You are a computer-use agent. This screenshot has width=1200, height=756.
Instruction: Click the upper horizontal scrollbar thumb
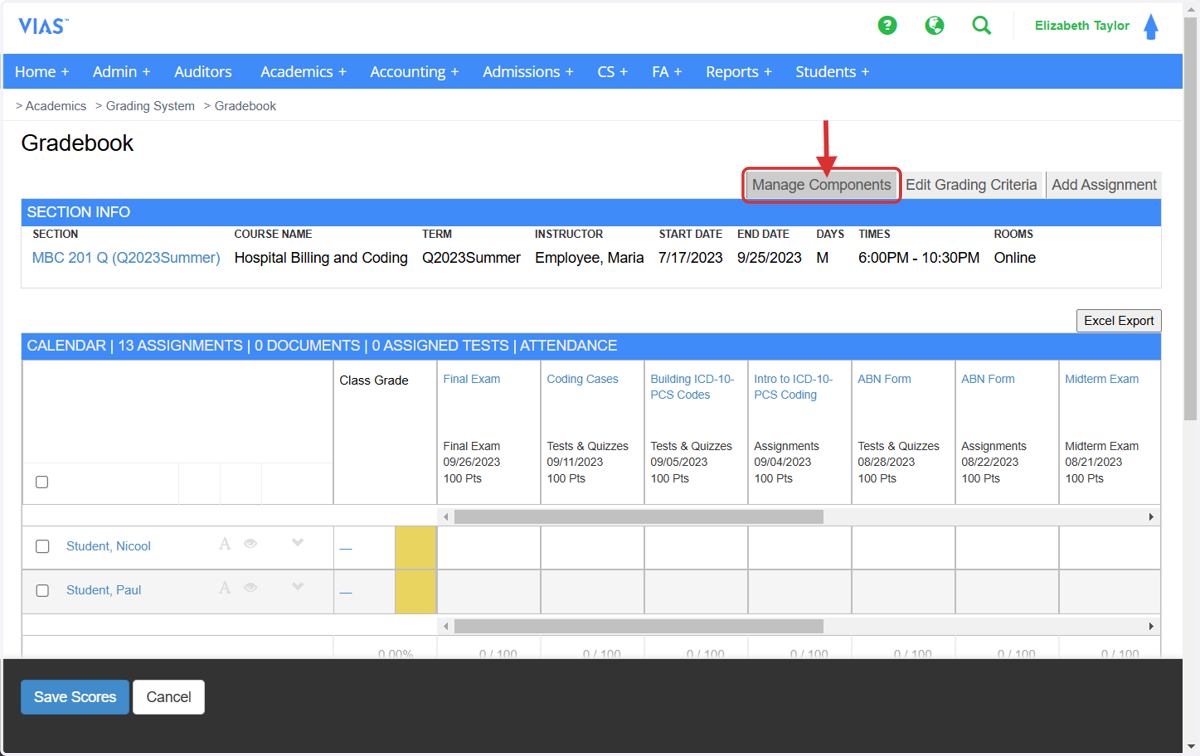(638, 517)
